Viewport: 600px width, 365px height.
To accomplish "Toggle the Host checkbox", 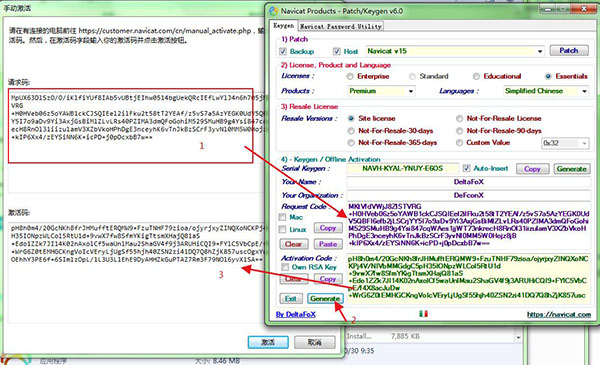I will (x=337, y=51).
